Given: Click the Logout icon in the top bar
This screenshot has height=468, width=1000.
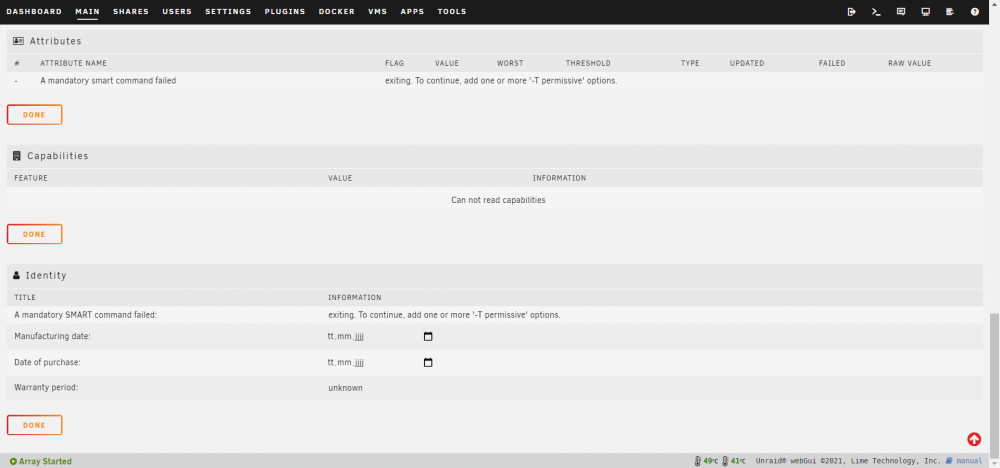Looking at the screenshot, I should (851, 11).
